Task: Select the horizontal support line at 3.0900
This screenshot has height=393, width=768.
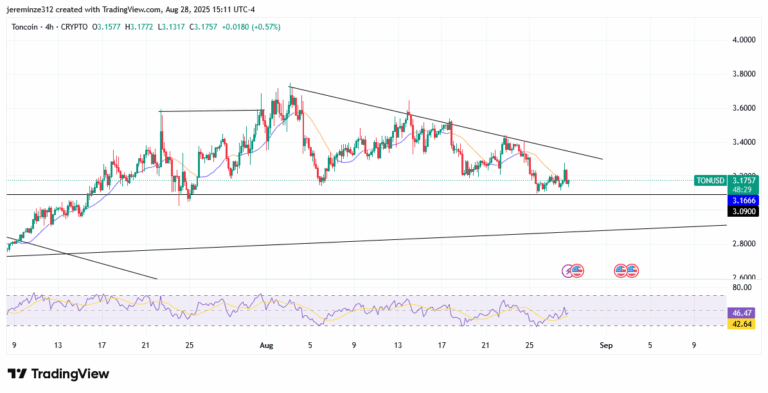Action: tap(366, 195)
